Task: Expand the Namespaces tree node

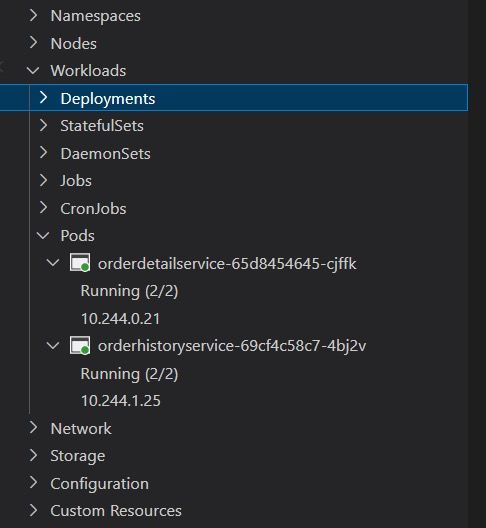Action: click(33, 15)
